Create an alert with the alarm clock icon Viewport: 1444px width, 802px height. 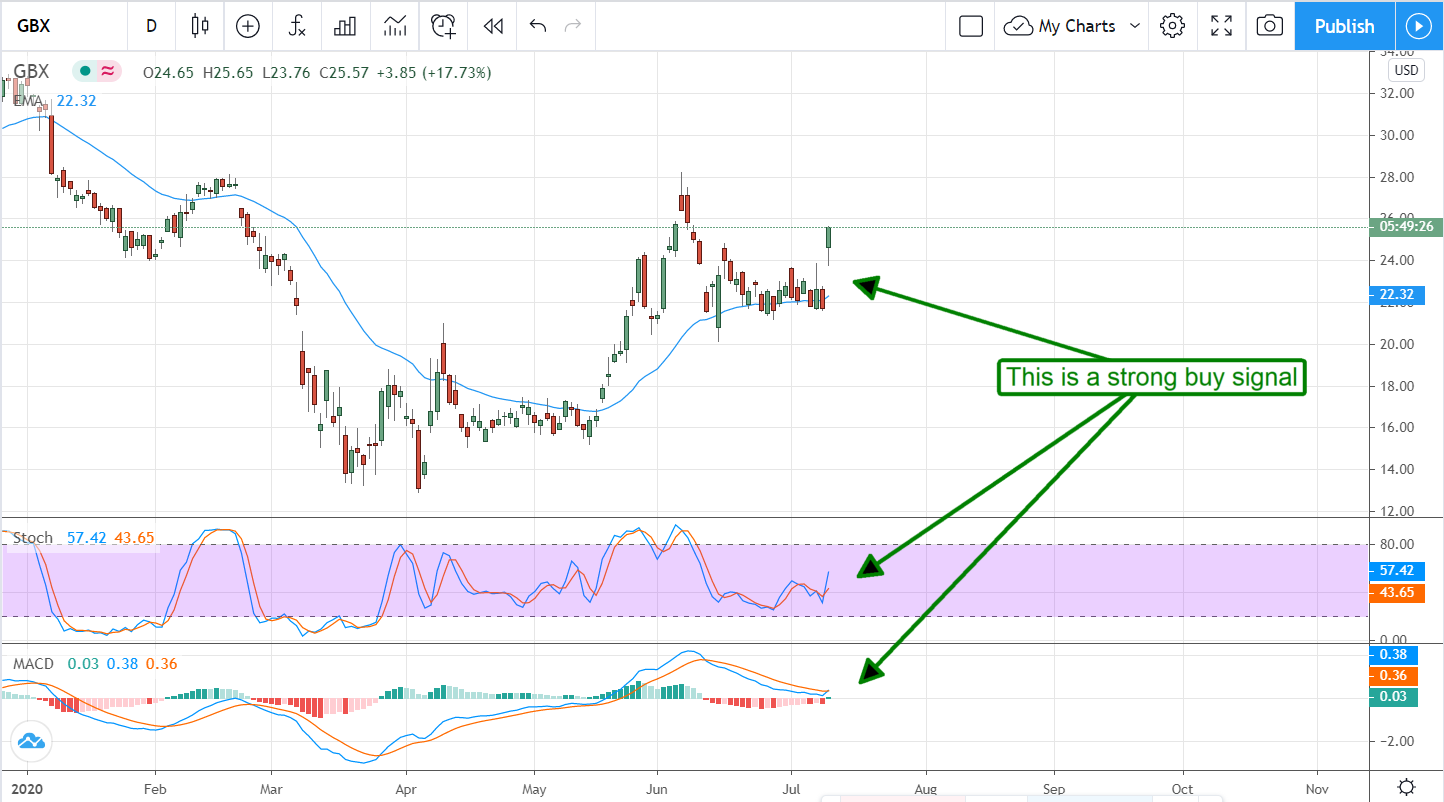coord(443,26)
